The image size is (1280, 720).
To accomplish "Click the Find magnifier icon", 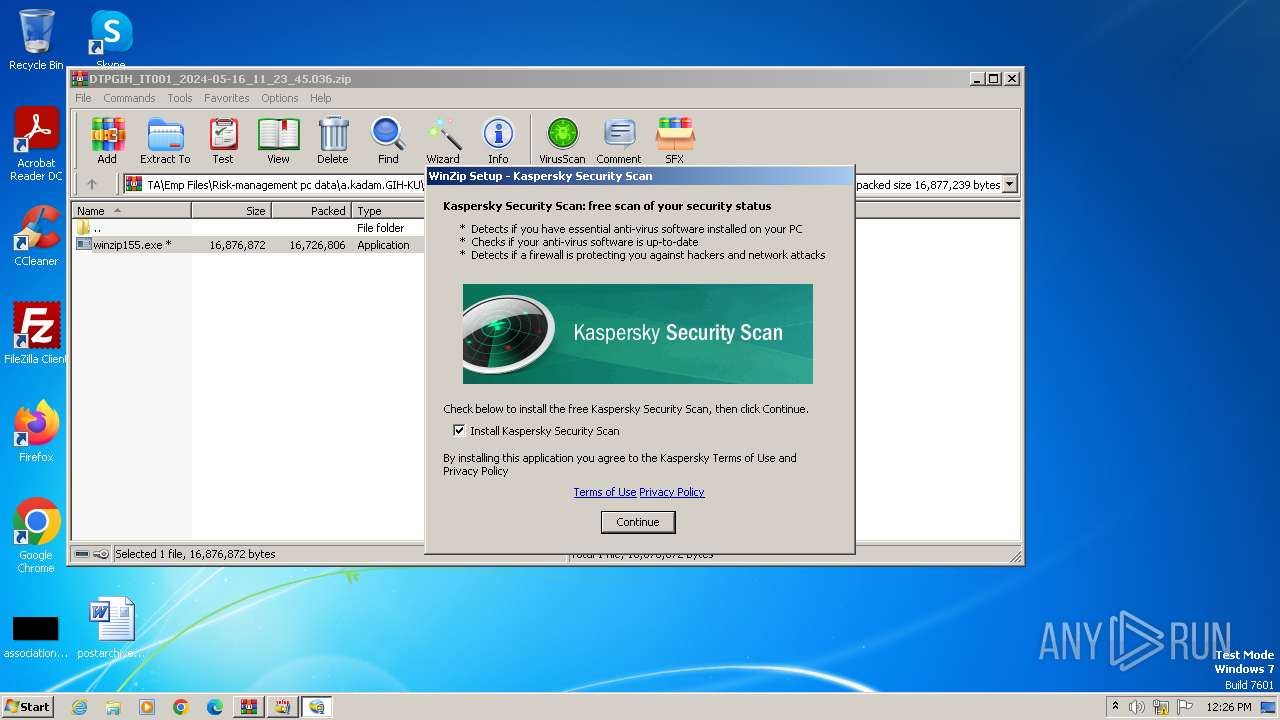I will pyautogui.click(x=388, y=140).
